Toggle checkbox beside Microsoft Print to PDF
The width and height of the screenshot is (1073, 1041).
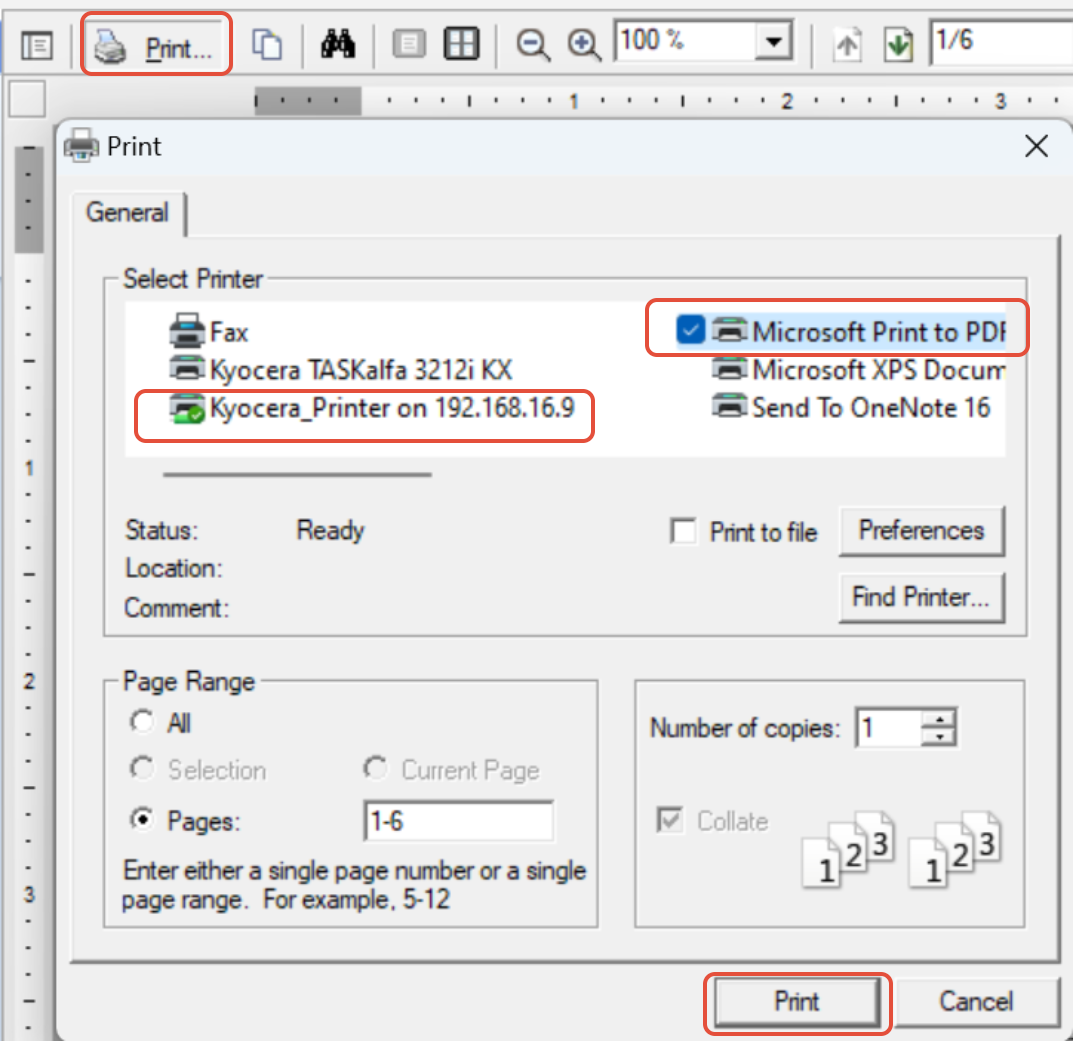point(690,330)
